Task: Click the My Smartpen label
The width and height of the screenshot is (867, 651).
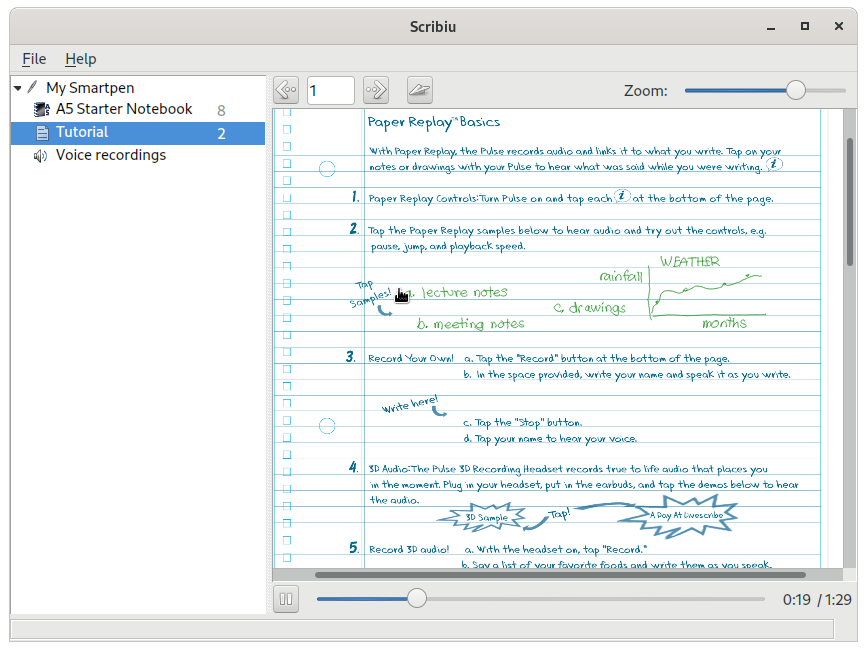Action: [90, 87]
